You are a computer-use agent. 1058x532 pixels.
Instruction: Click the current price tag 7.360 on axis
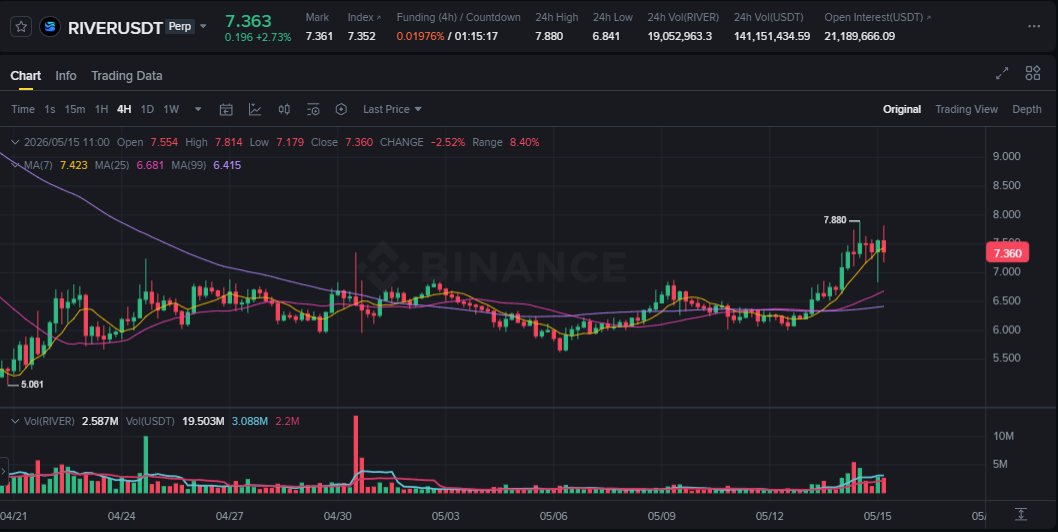click(x=1007, y=253)
